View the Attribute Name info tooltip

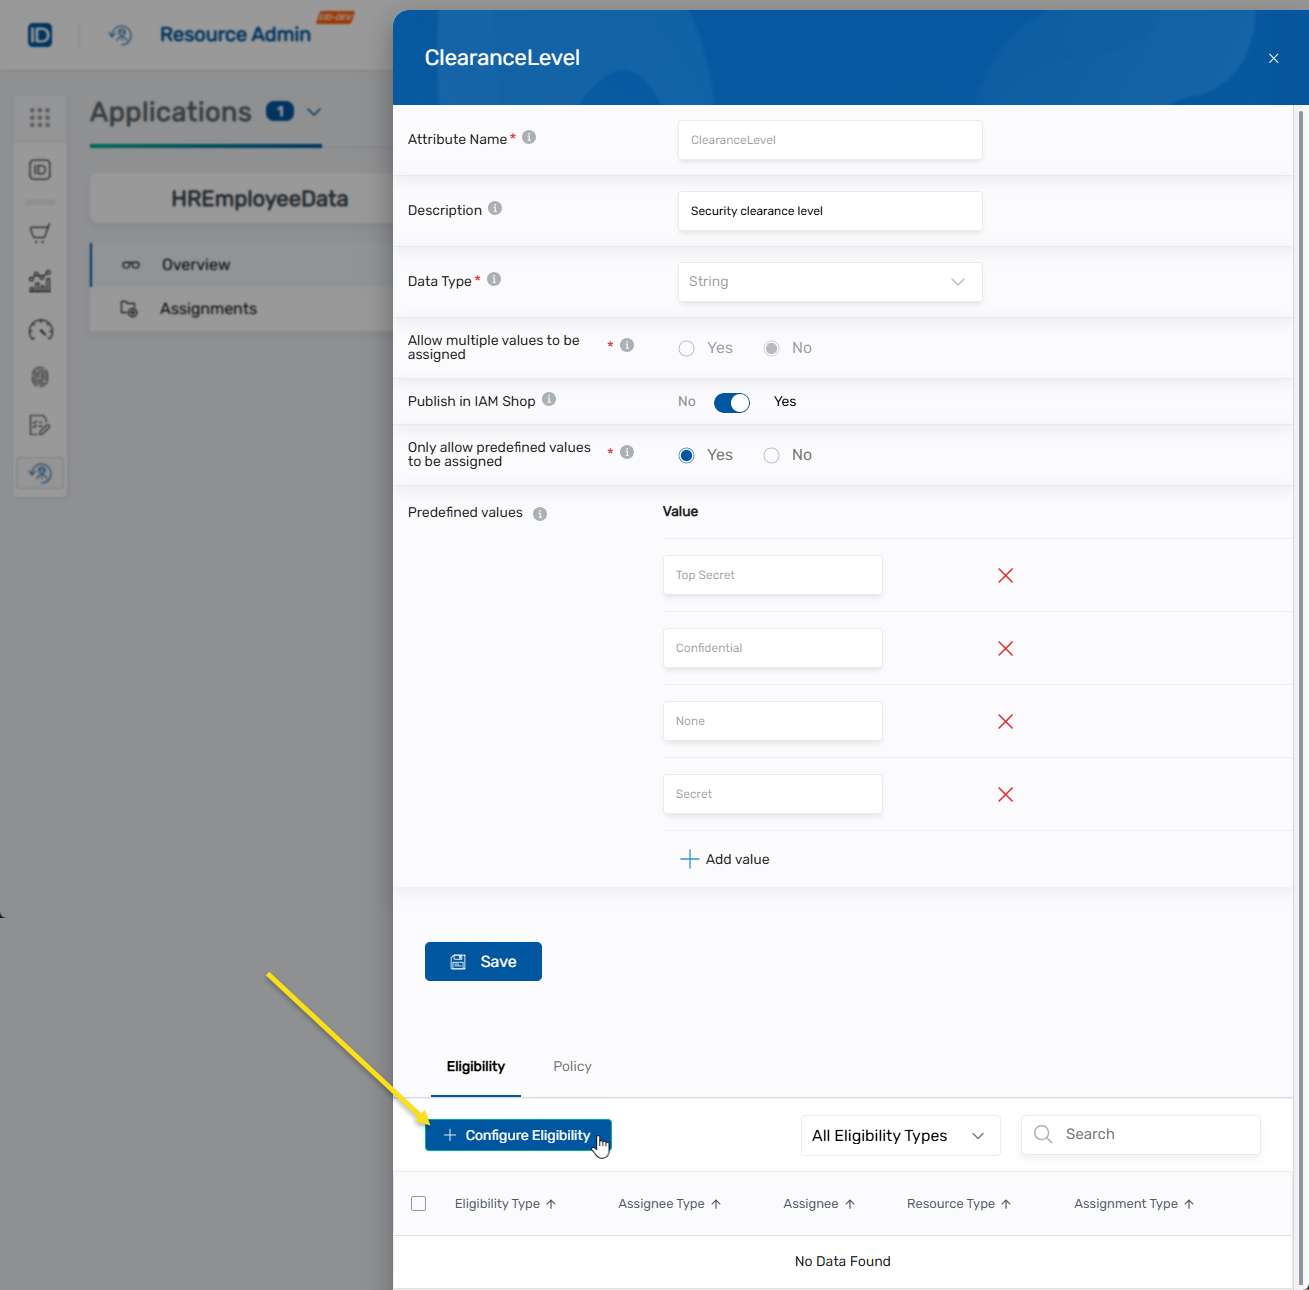click(x=529, y=137)
